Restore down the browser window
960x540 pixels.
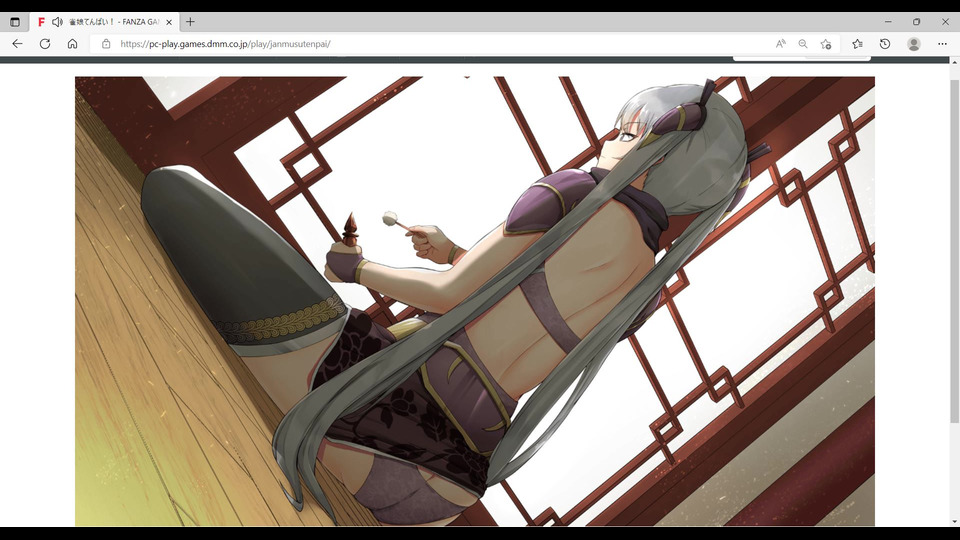point(917,22)
